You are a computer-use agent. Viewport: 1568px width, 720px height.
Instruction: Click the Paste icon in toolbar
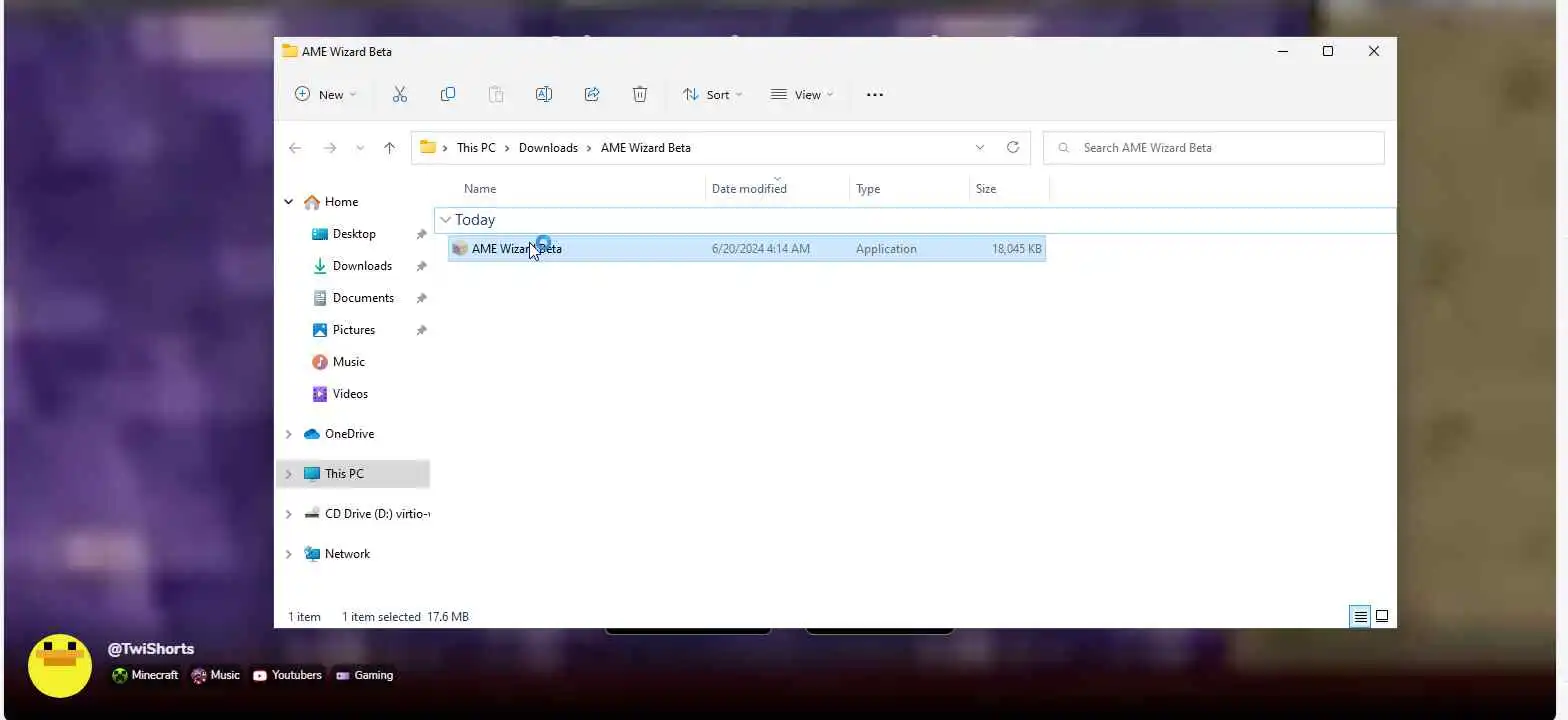[496, 94]
